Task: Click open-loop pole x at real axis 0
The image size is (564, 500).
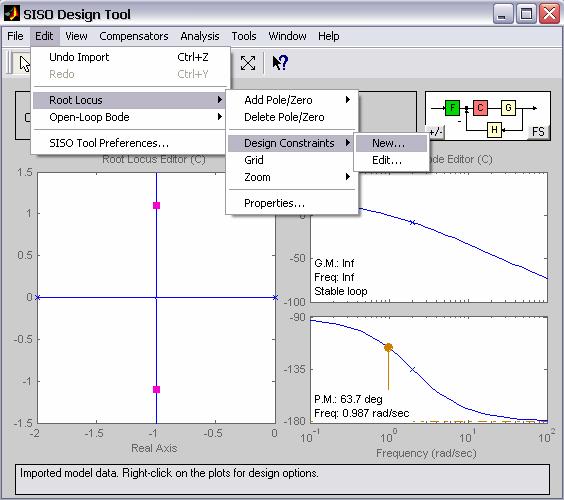Action: (x=275, y=297)
